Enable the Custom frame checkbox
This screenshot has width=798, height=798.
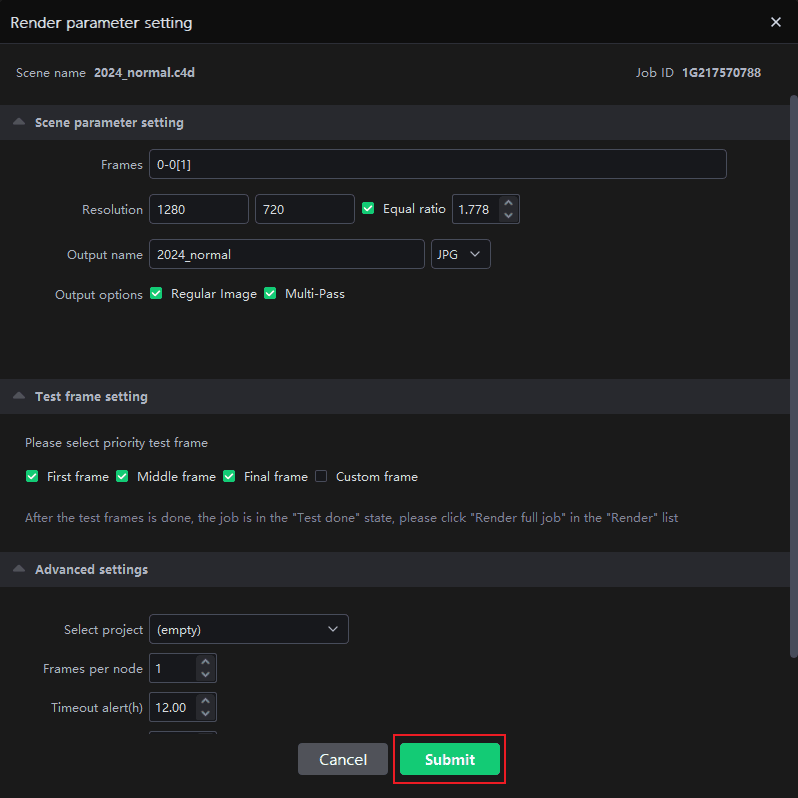(x=321, y=477)
